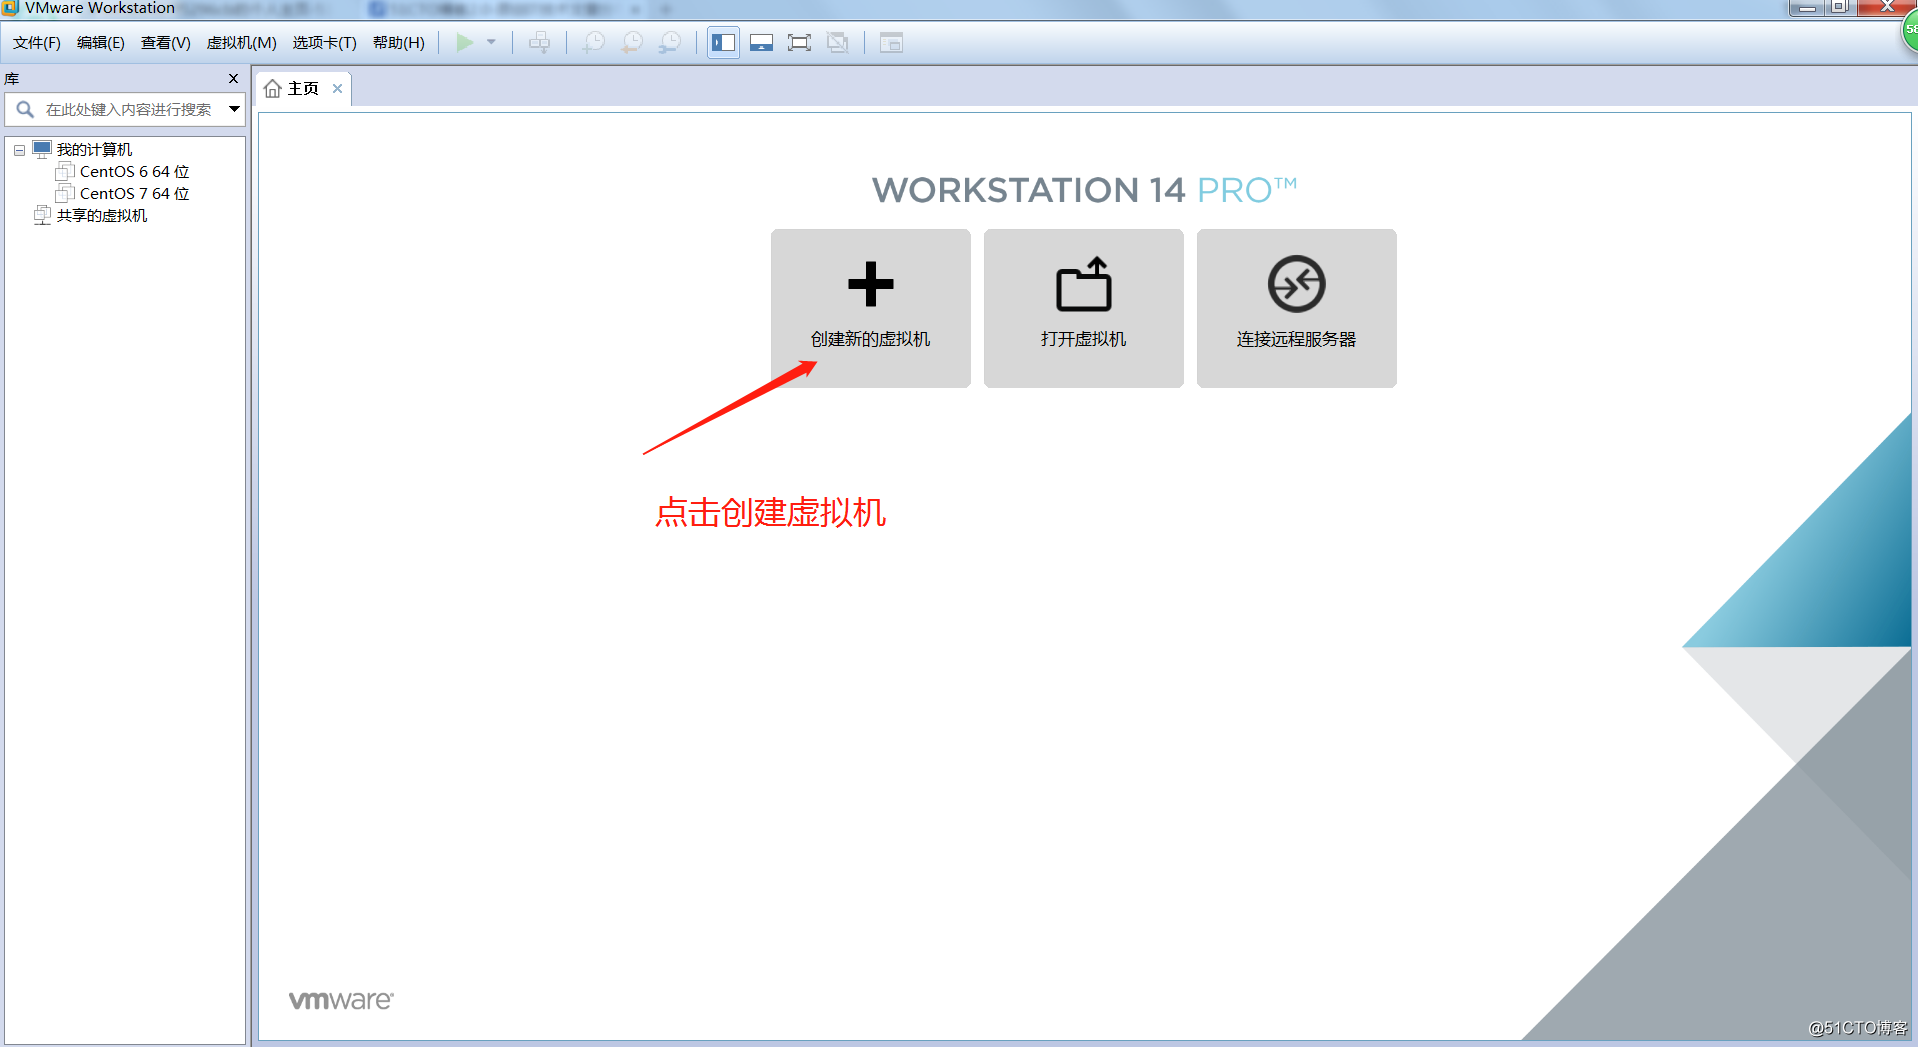Image resolution: width=1918 pixels, height=1047 pixels.
Task: Click the 连接远程服务器 button
Action: click(x=1296, y=308)
